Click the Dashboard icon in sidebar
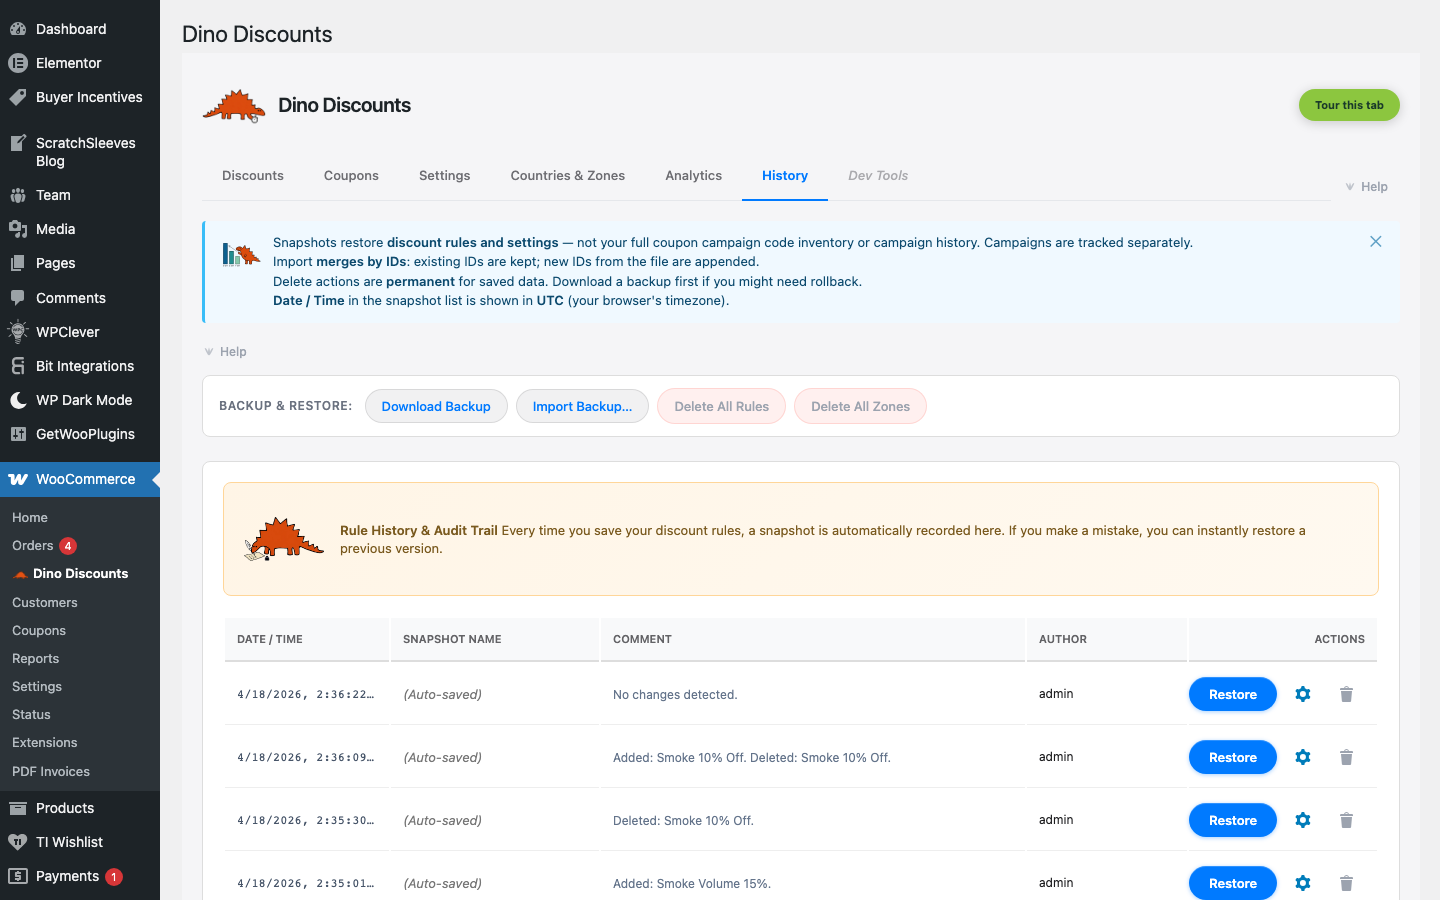The image size is (1440, 900). pos(18,29)
